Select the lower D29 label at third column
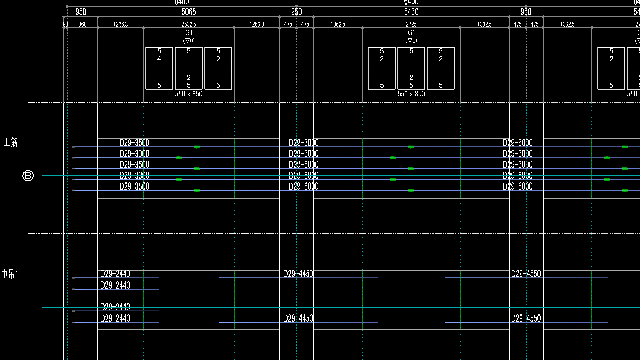640x360 pixels. tap(527, 318)
